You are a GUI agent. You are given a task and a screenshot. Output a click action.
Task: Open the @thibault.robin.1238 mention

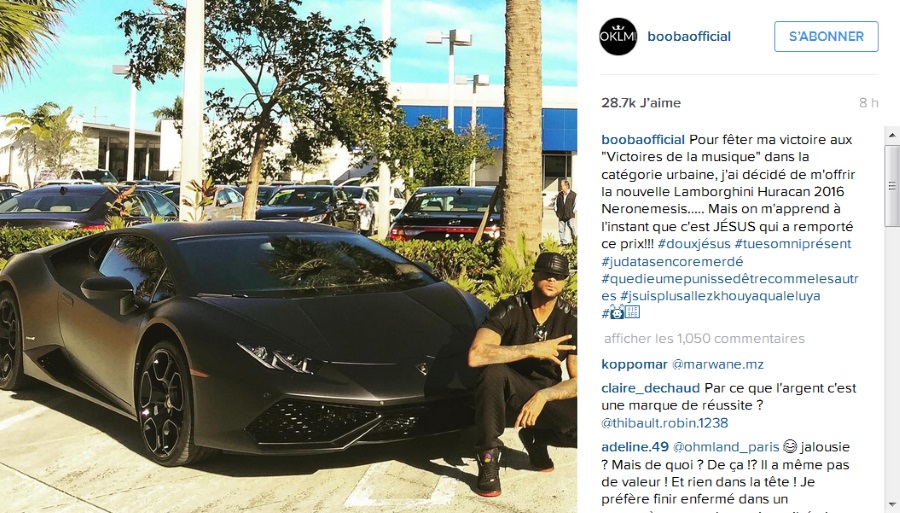(665, 423)
